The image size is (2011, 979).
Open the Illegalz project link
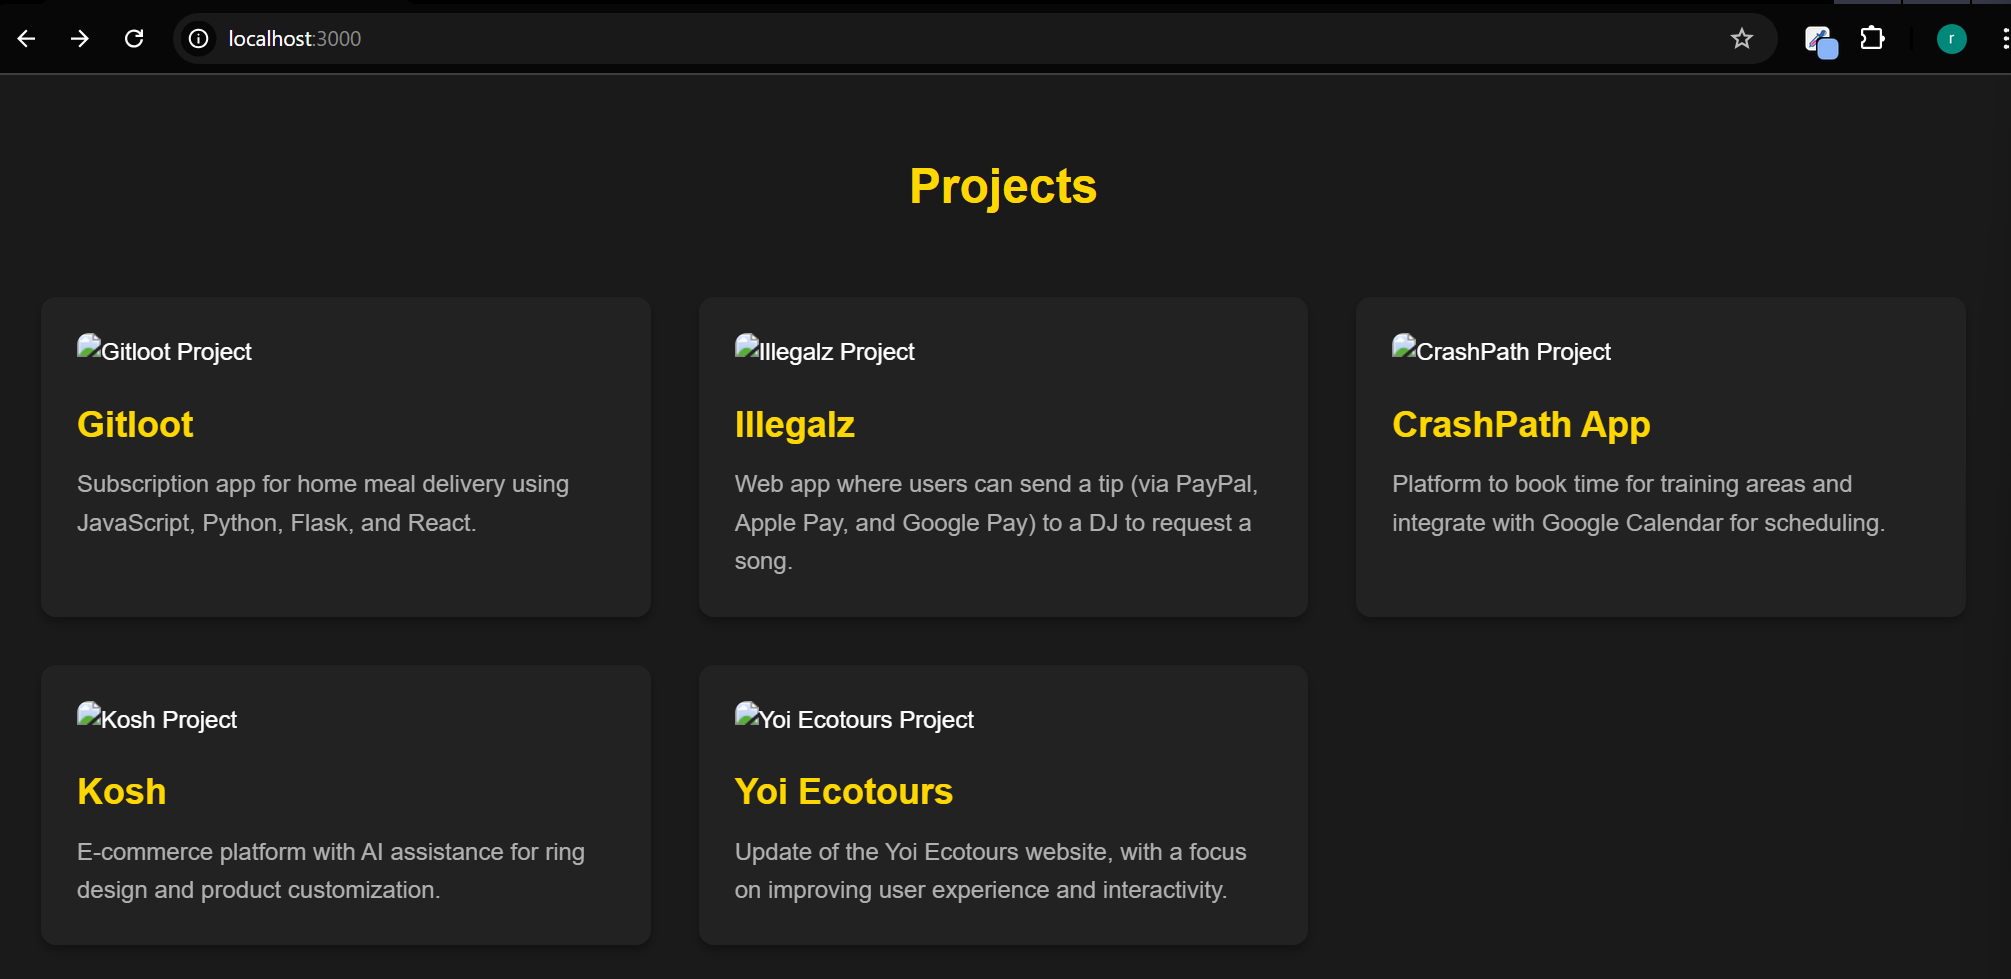click(795, 424)
